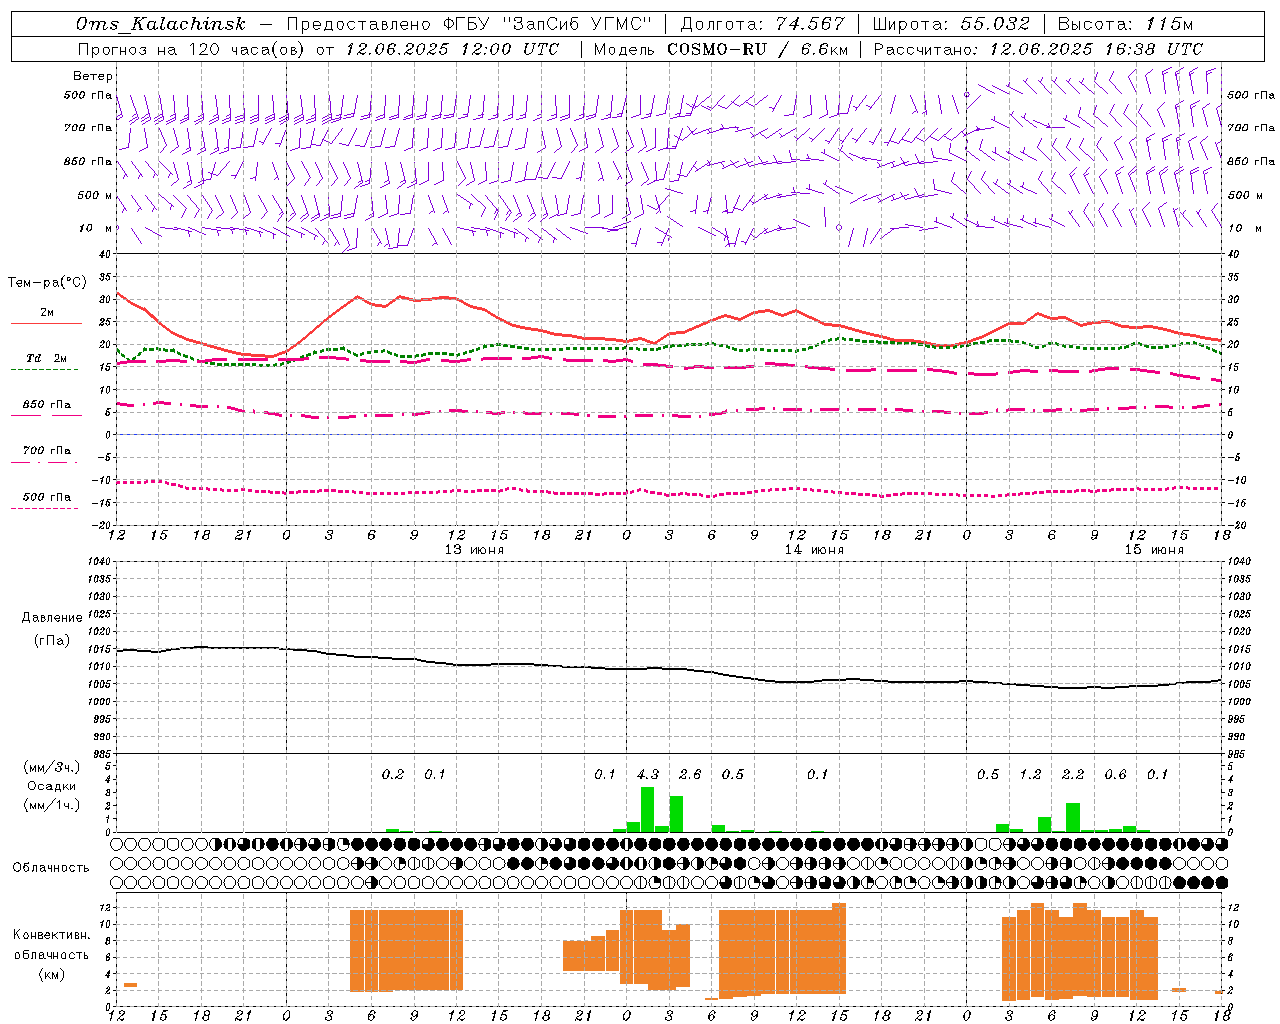Click the Td 2м dew point legend label

pos(47,358)
